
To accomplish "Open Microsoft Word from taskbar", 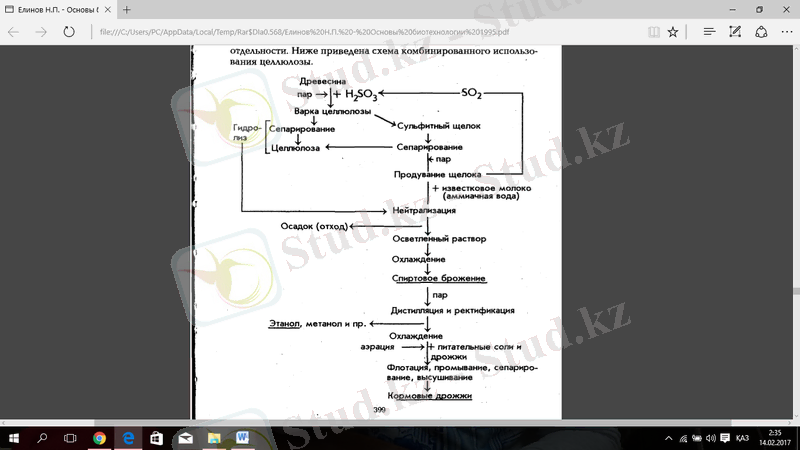I will tap(242, 438).
